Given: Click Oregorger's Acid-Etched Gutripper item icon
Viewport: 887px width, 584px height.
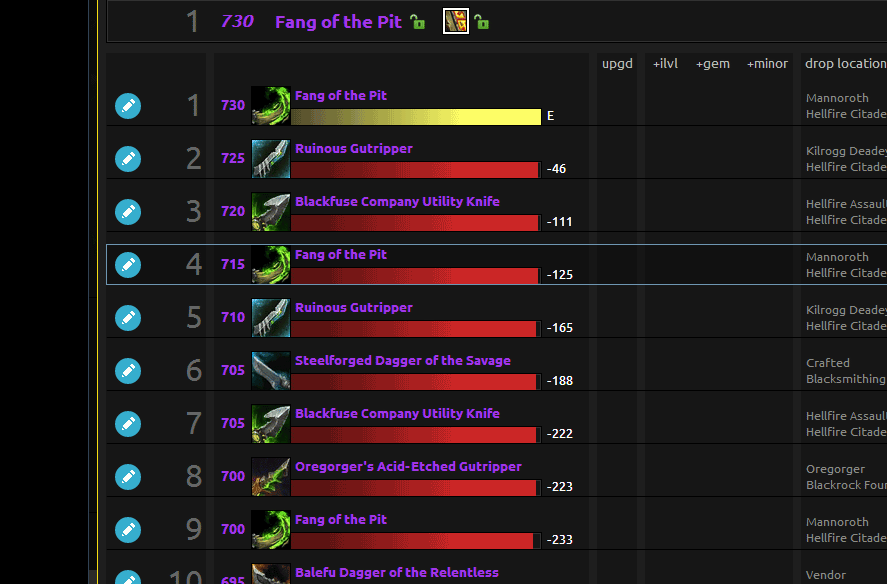Looking at the screenshot, I should pos(271,477).
